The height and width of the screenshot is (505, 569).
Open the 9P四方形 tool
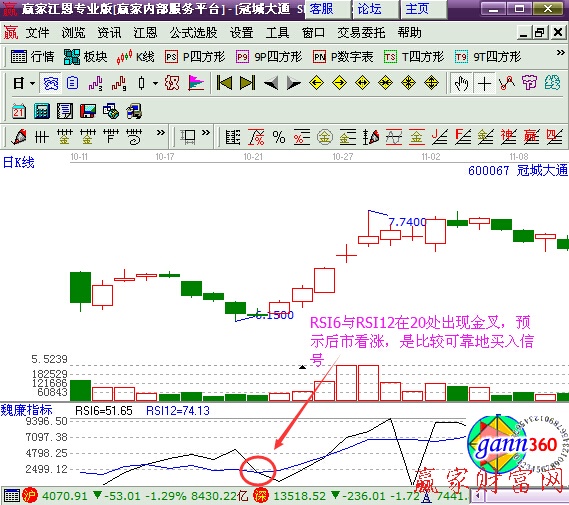point(269,57)
